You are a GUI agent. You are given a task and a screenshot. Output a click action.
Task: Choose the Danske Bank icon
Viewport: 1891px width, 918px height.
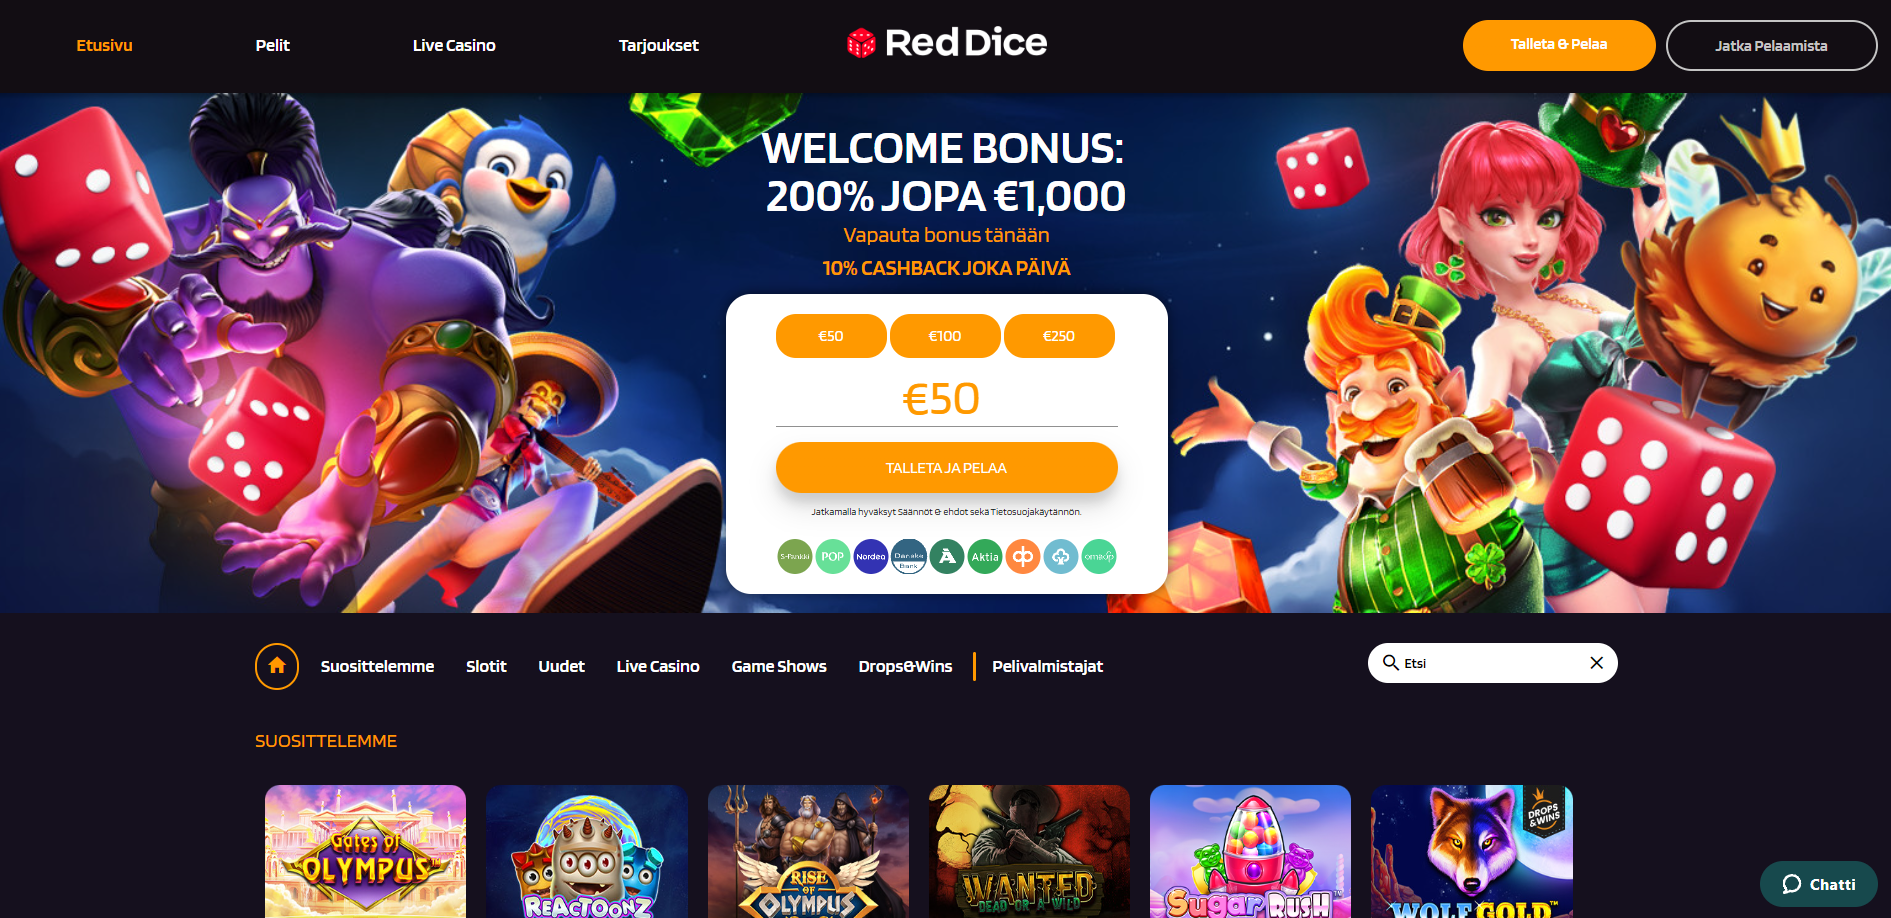[908, 556]
